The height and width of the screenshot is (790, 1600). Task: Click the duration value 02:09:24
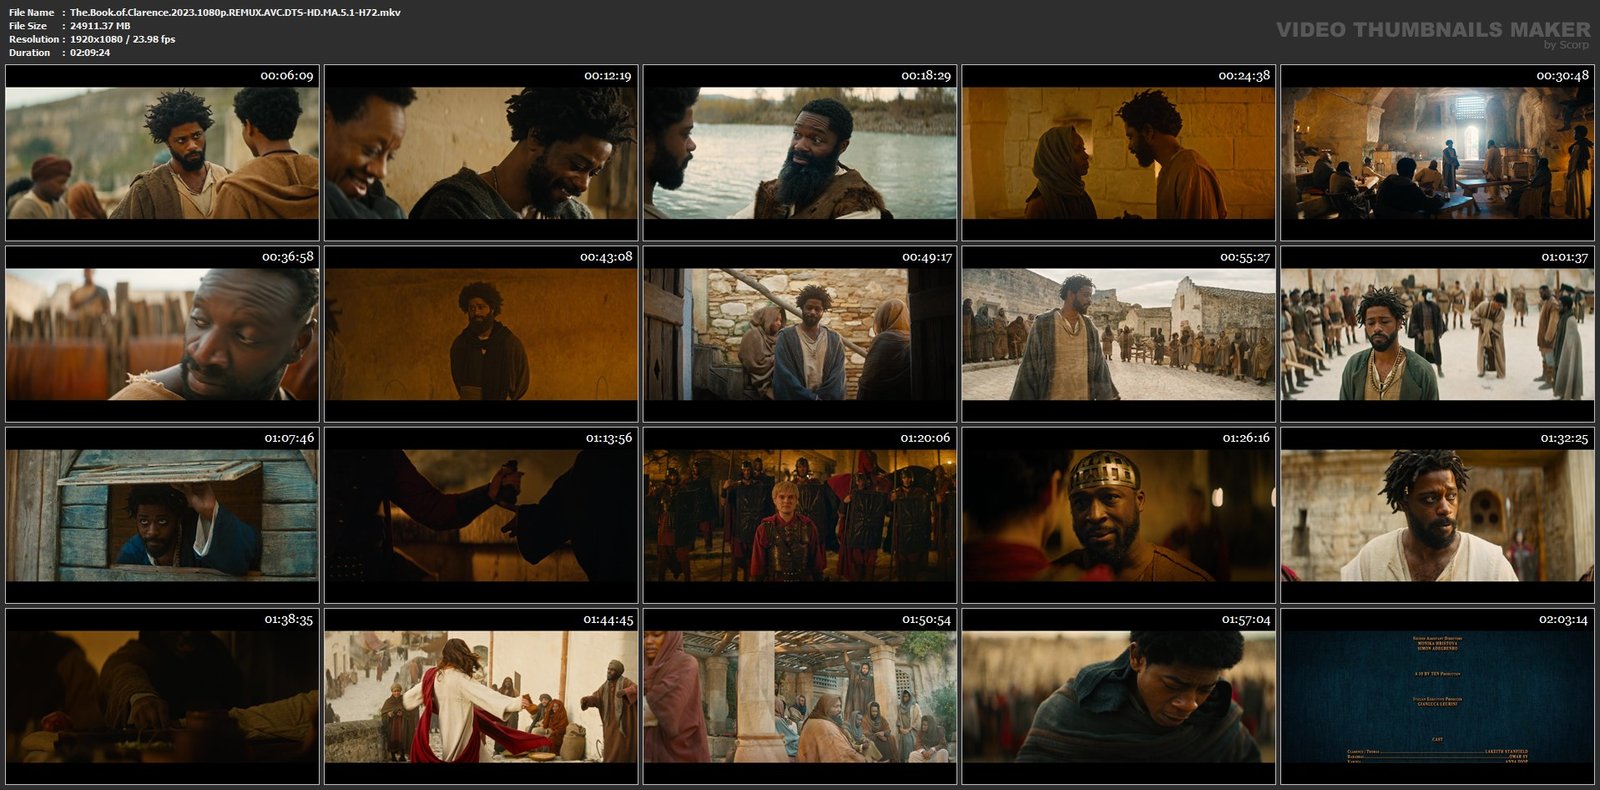pyautogui.click(x=90, y=52)
